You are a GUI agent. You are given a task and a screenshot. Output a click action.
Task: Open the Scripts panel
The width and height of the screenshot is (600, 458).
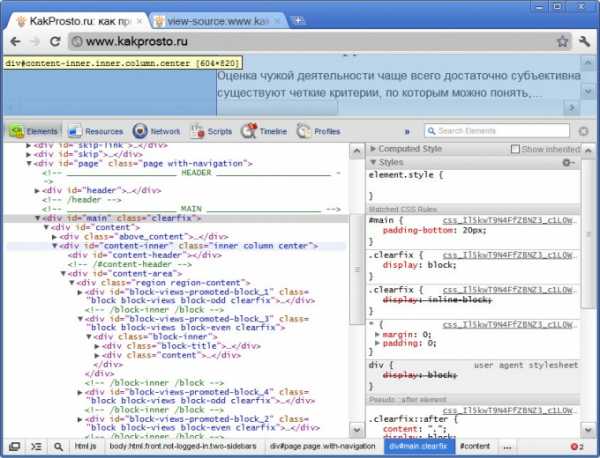211,131
